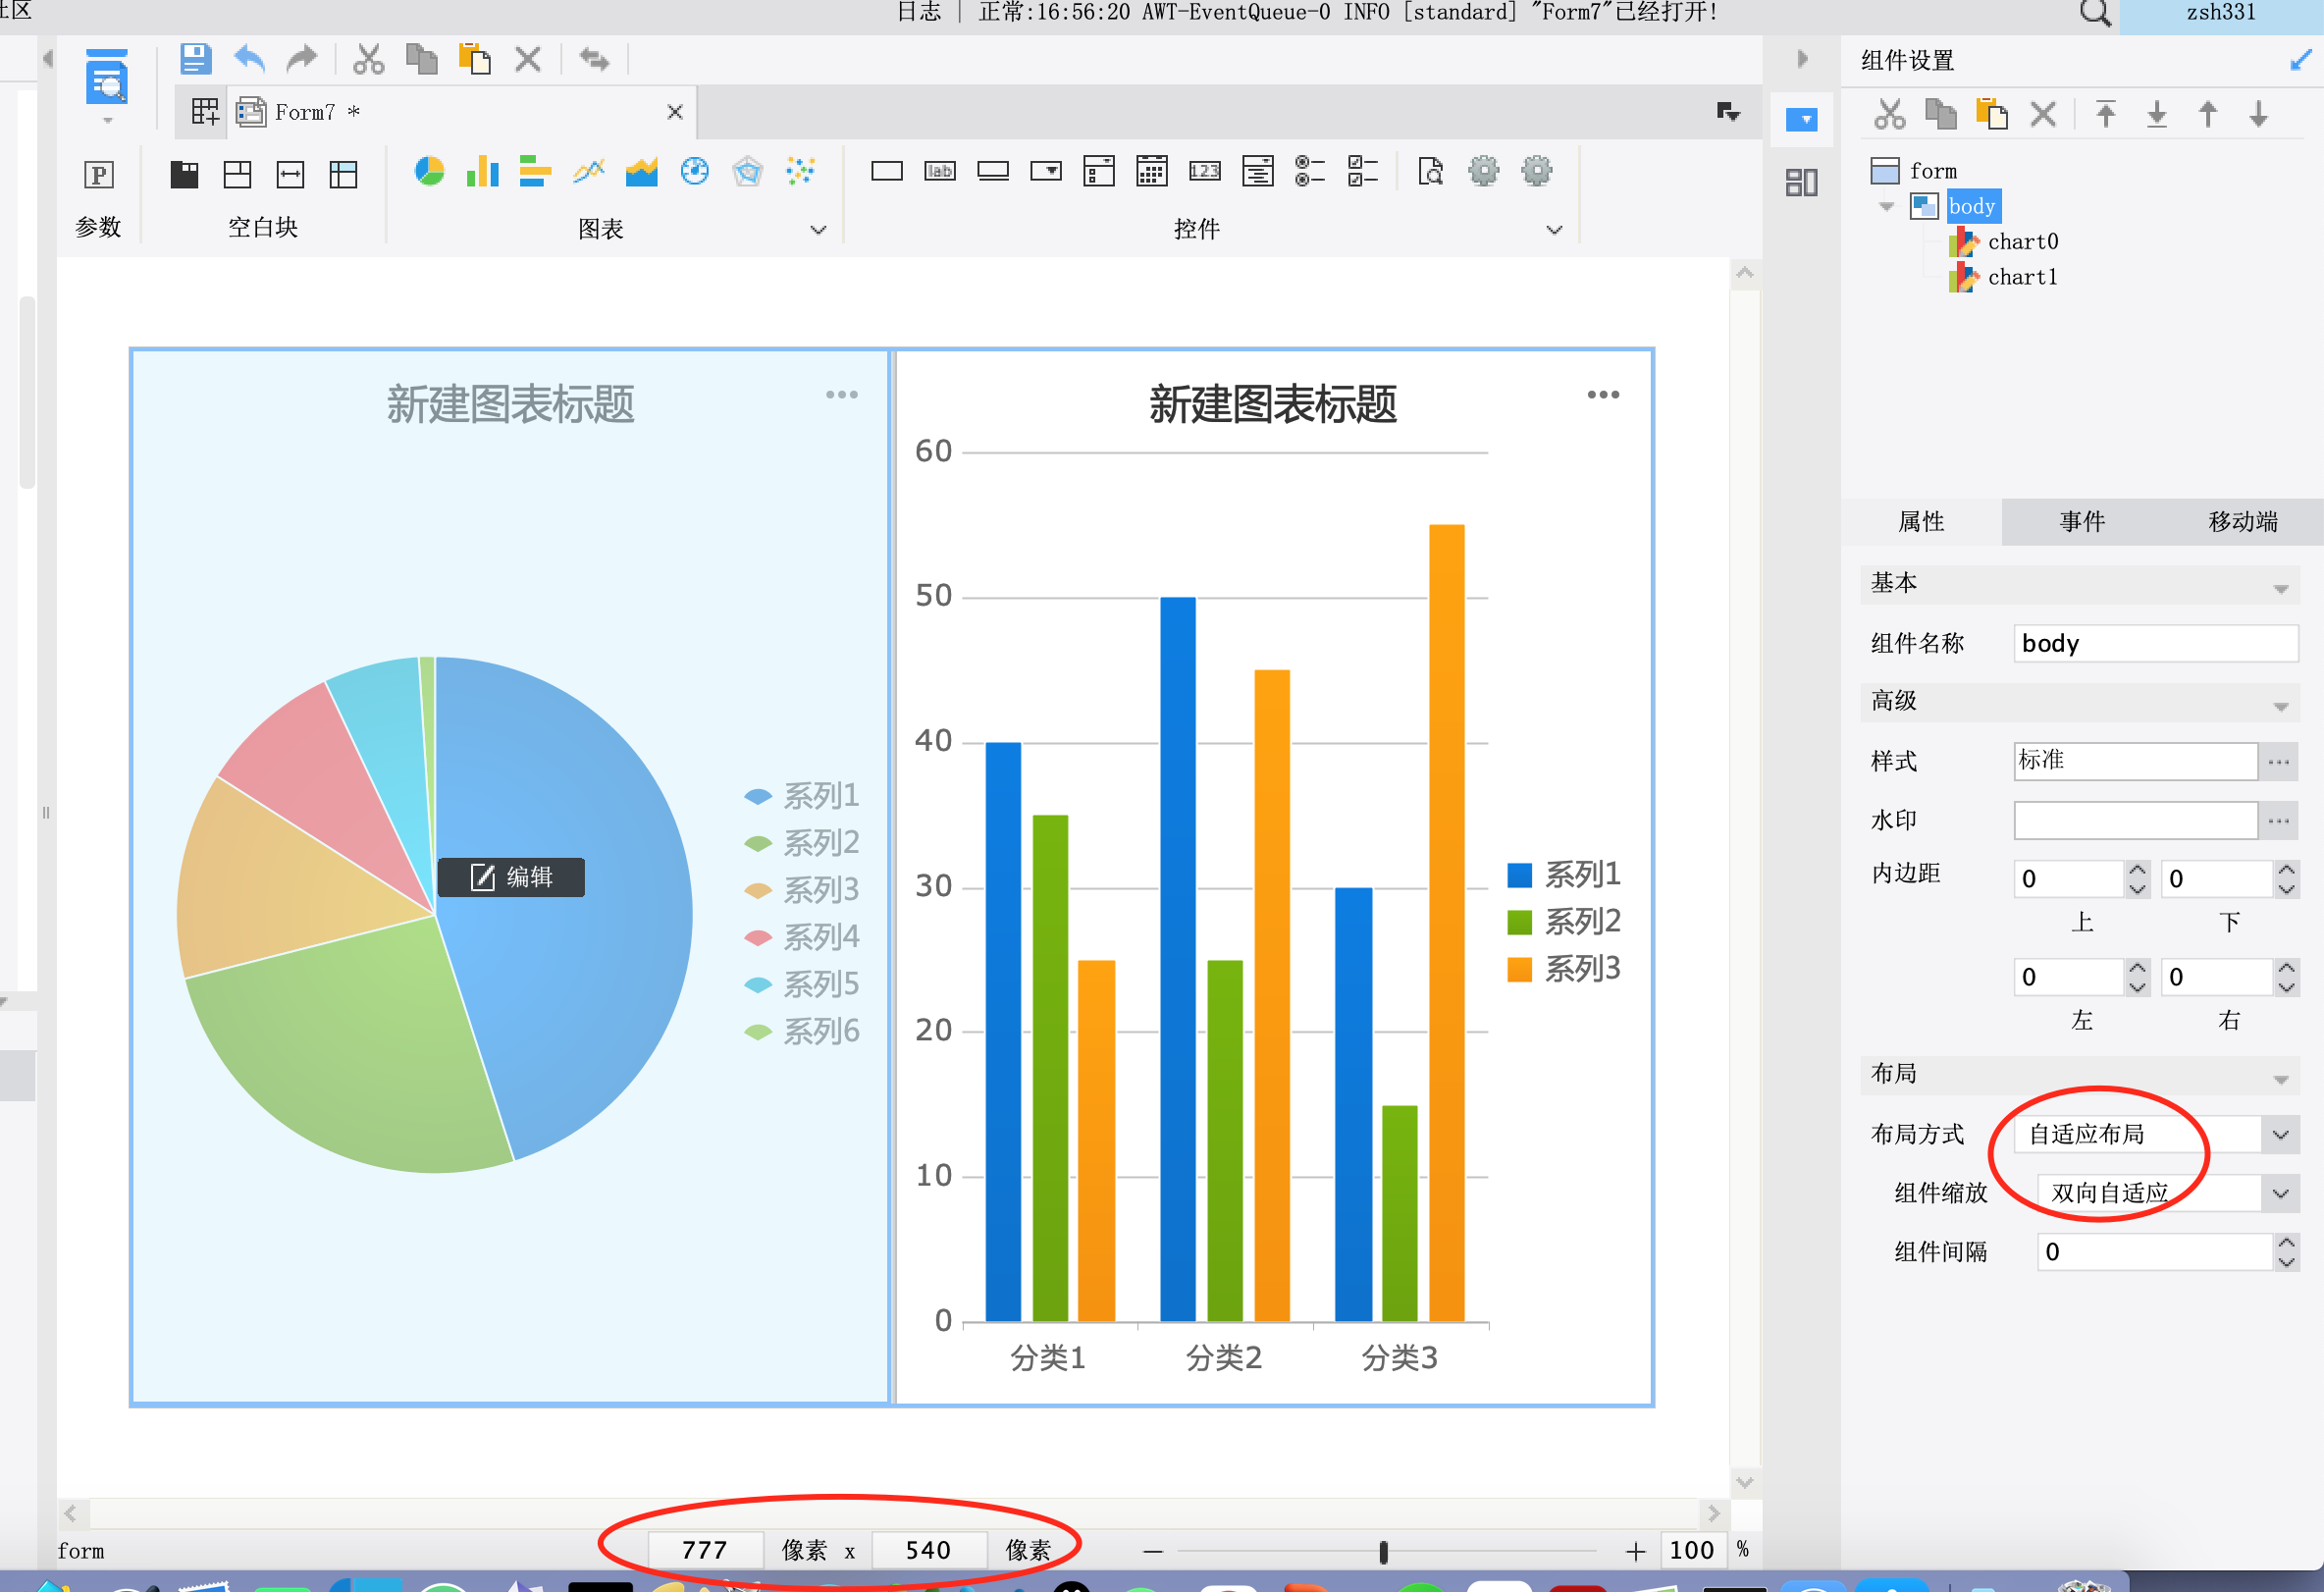Insert a pie chart from the chart gallery
The height and width of the screenshot is (1592, 2324).
[429, 172]
